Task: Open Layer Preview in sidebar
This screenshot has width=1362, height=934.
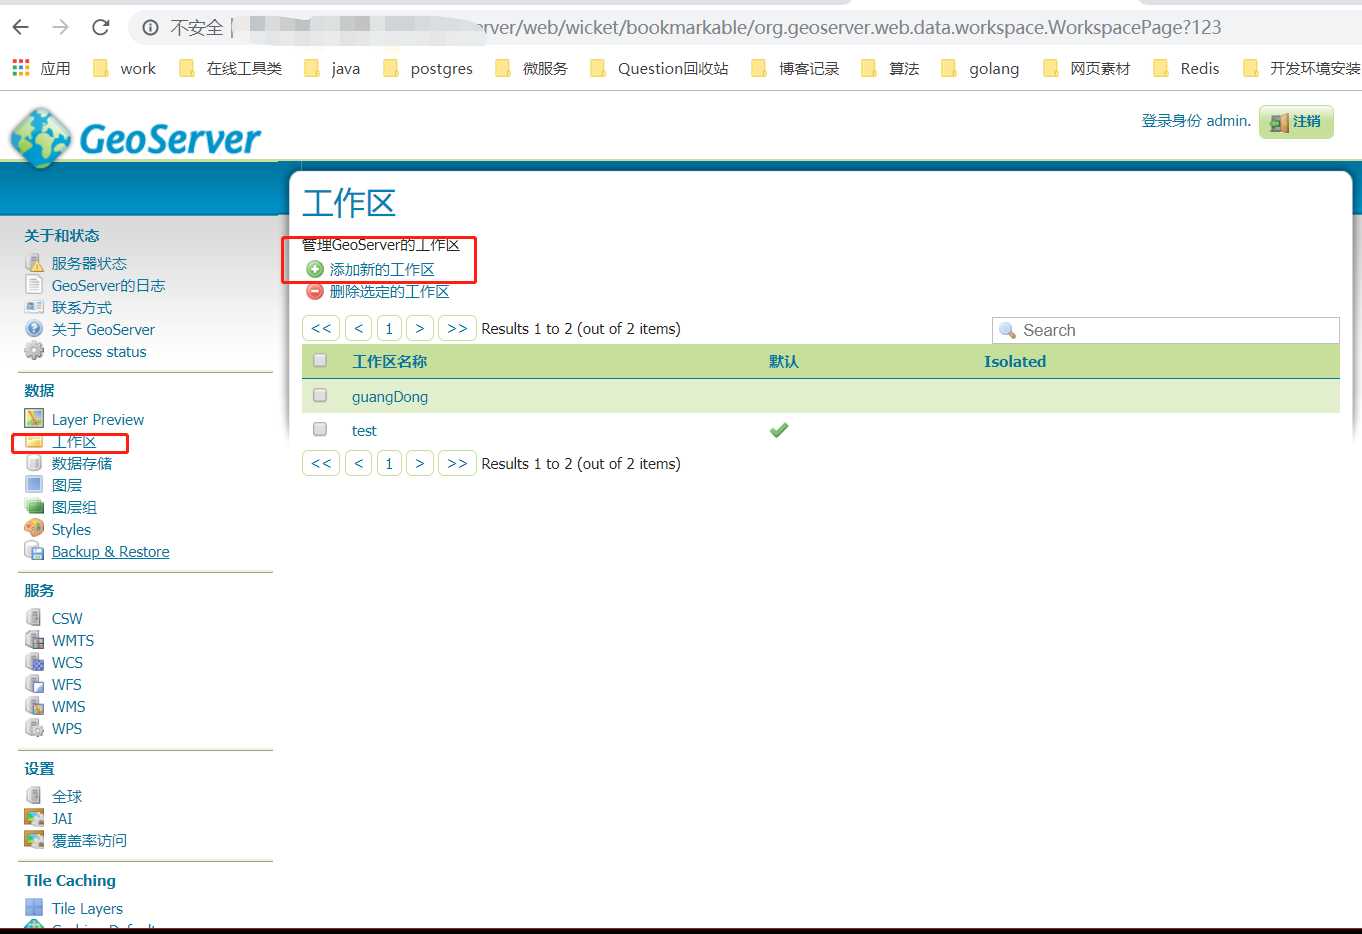Action: pyautogui.click(x=98, y=419)
